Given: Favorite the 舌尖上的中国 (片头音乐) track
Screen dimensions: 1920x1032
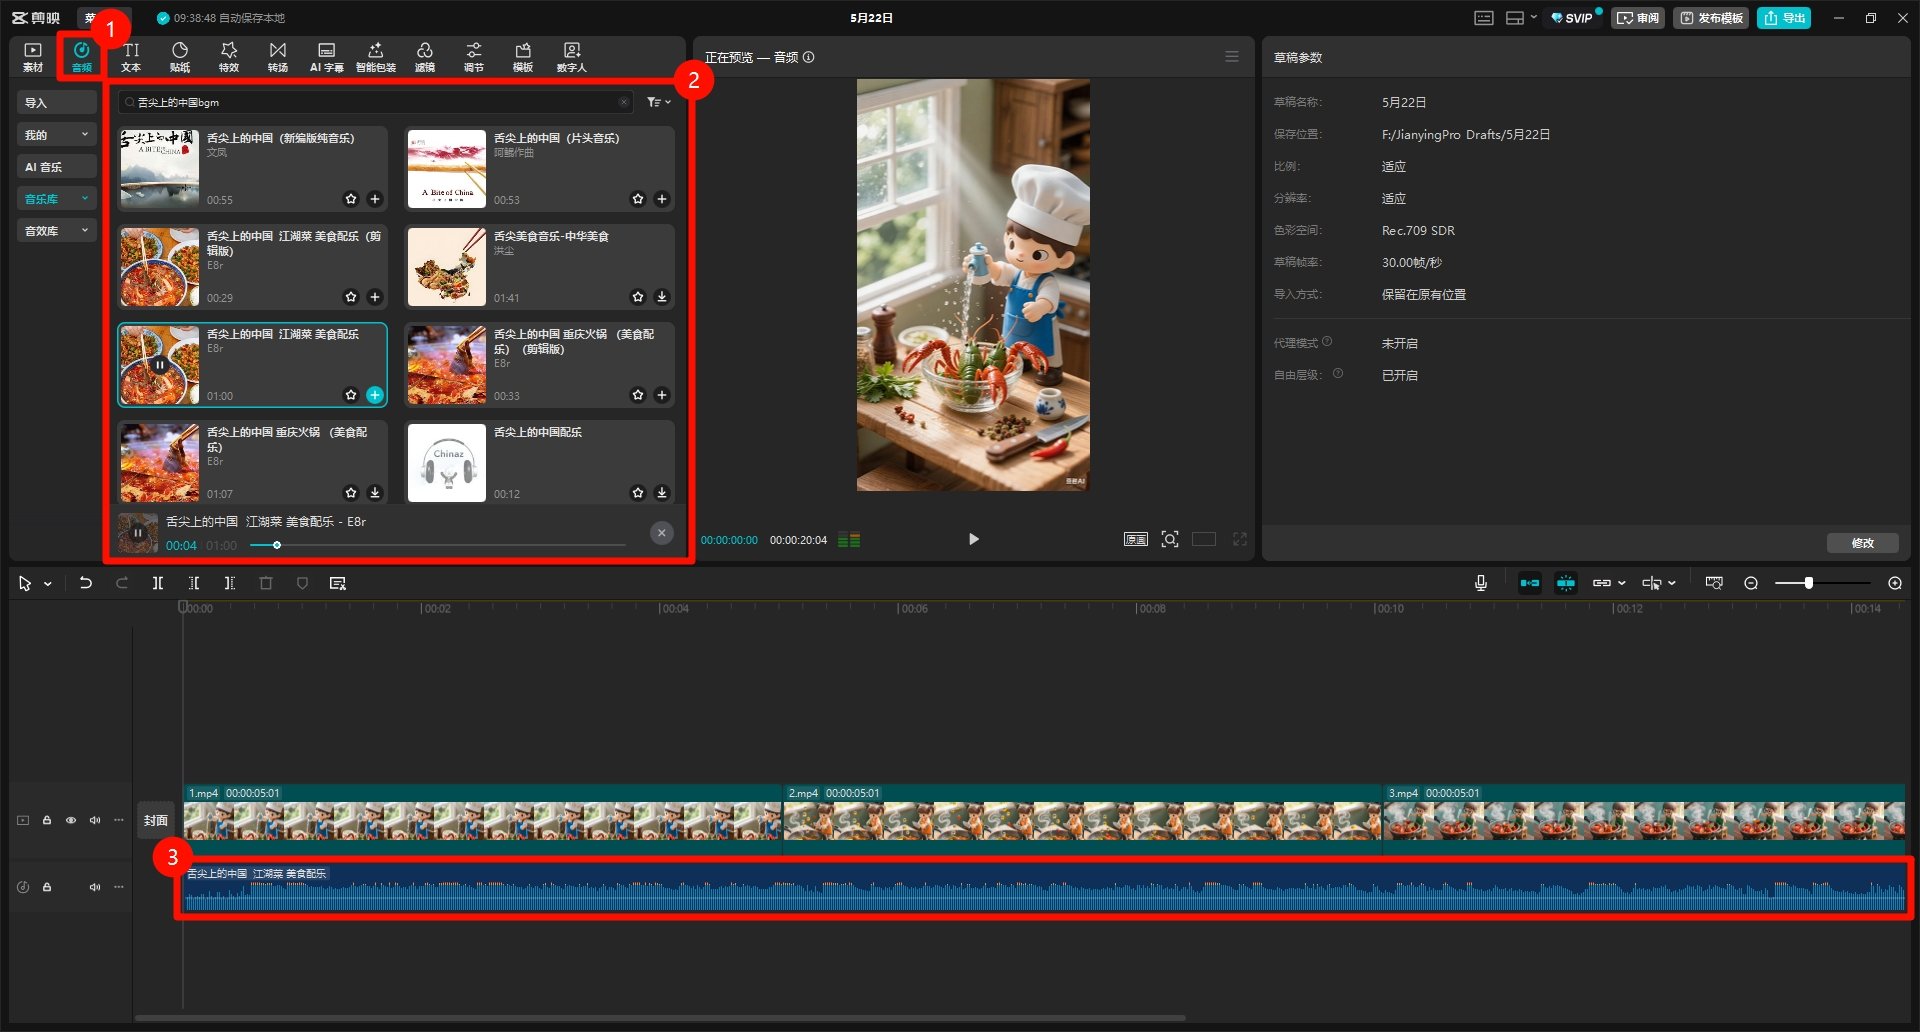Looking at the screenshot, I should [638, 199].
